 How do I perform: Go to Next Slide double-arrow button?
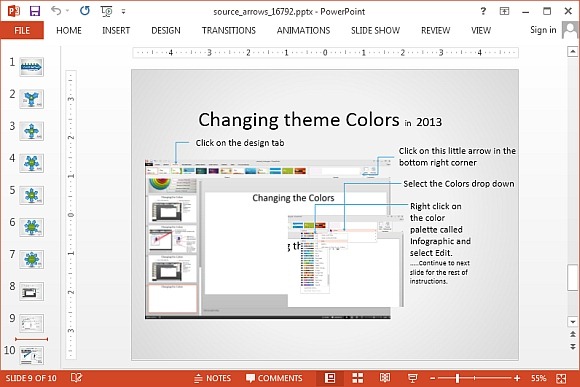click(x=573, y=347)
